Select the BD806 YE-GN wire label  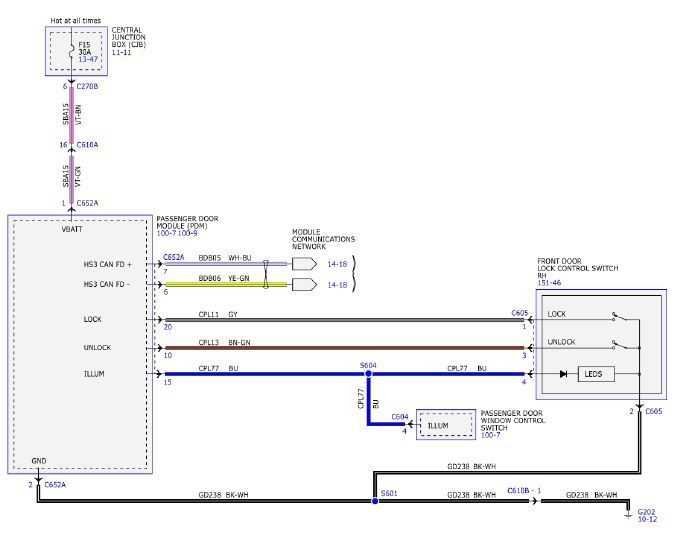coord(224,278)
